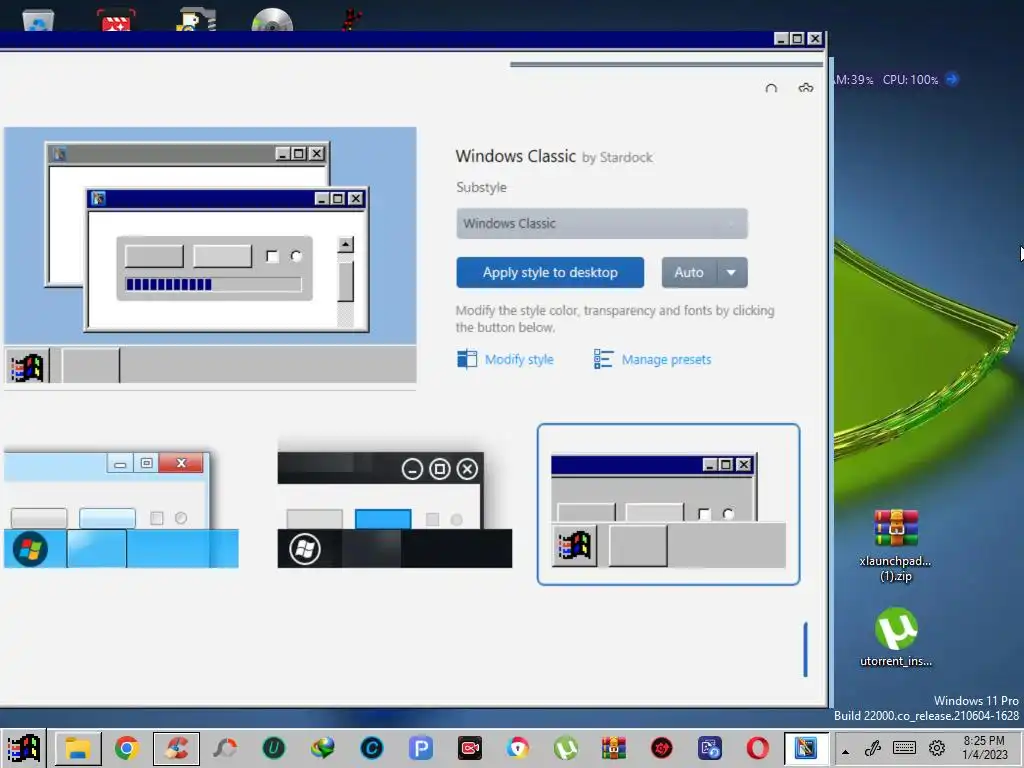The height and width of the screenshot is (768, 1024).
Task: Open the red circular gear app in taskbar
Action: [662, 748]
